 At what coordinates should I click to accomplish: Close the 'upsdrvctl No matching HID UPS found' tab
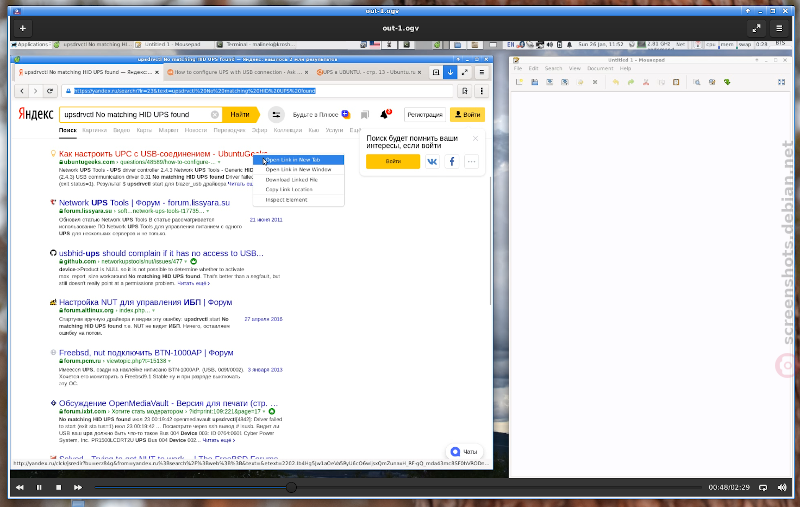157,72
